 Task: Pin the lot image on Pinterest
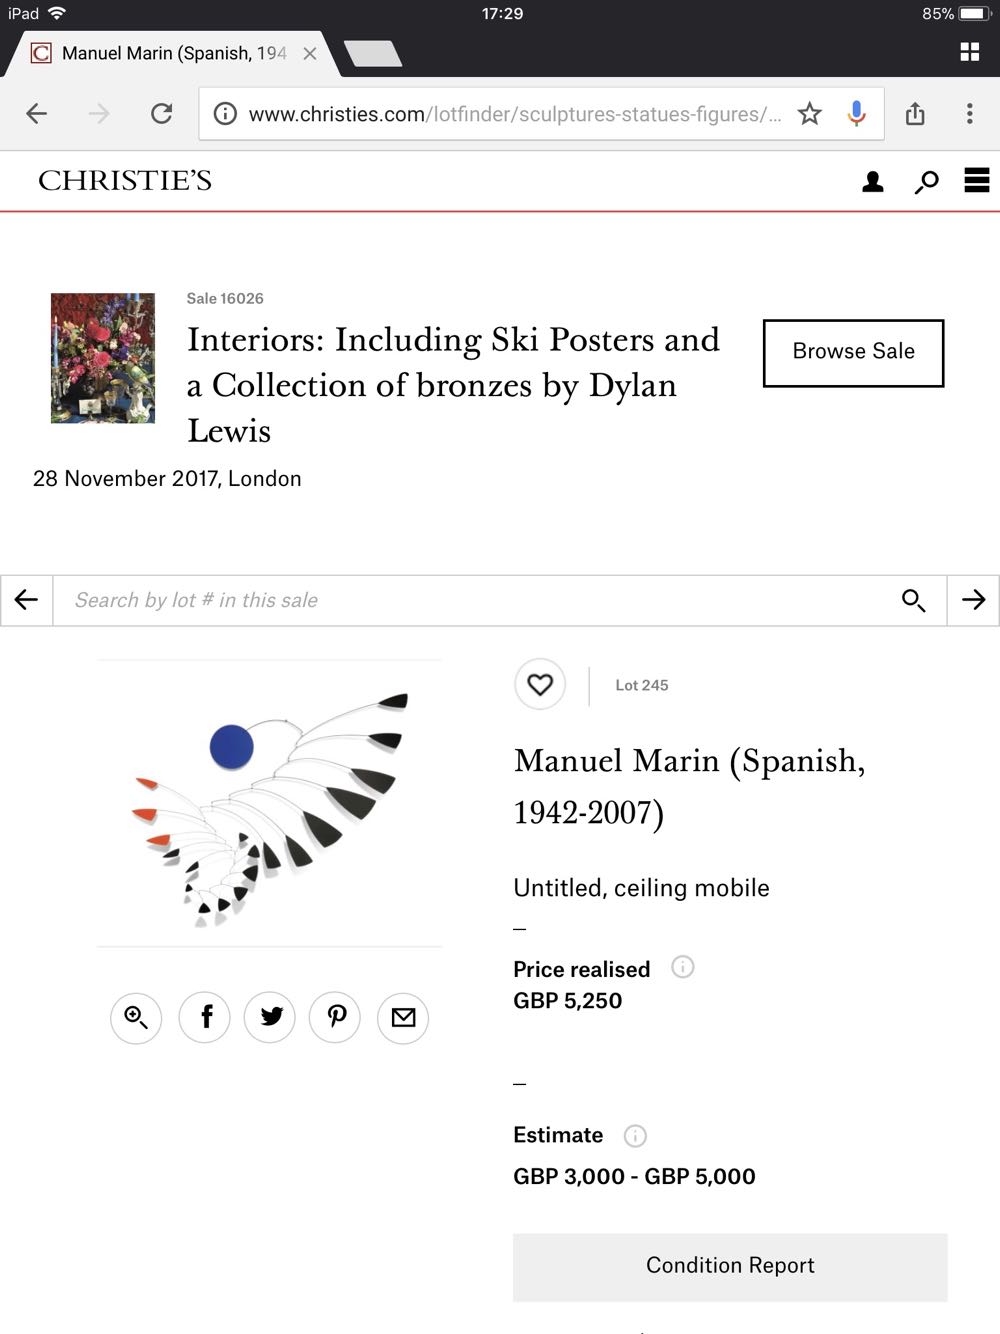336,1017
